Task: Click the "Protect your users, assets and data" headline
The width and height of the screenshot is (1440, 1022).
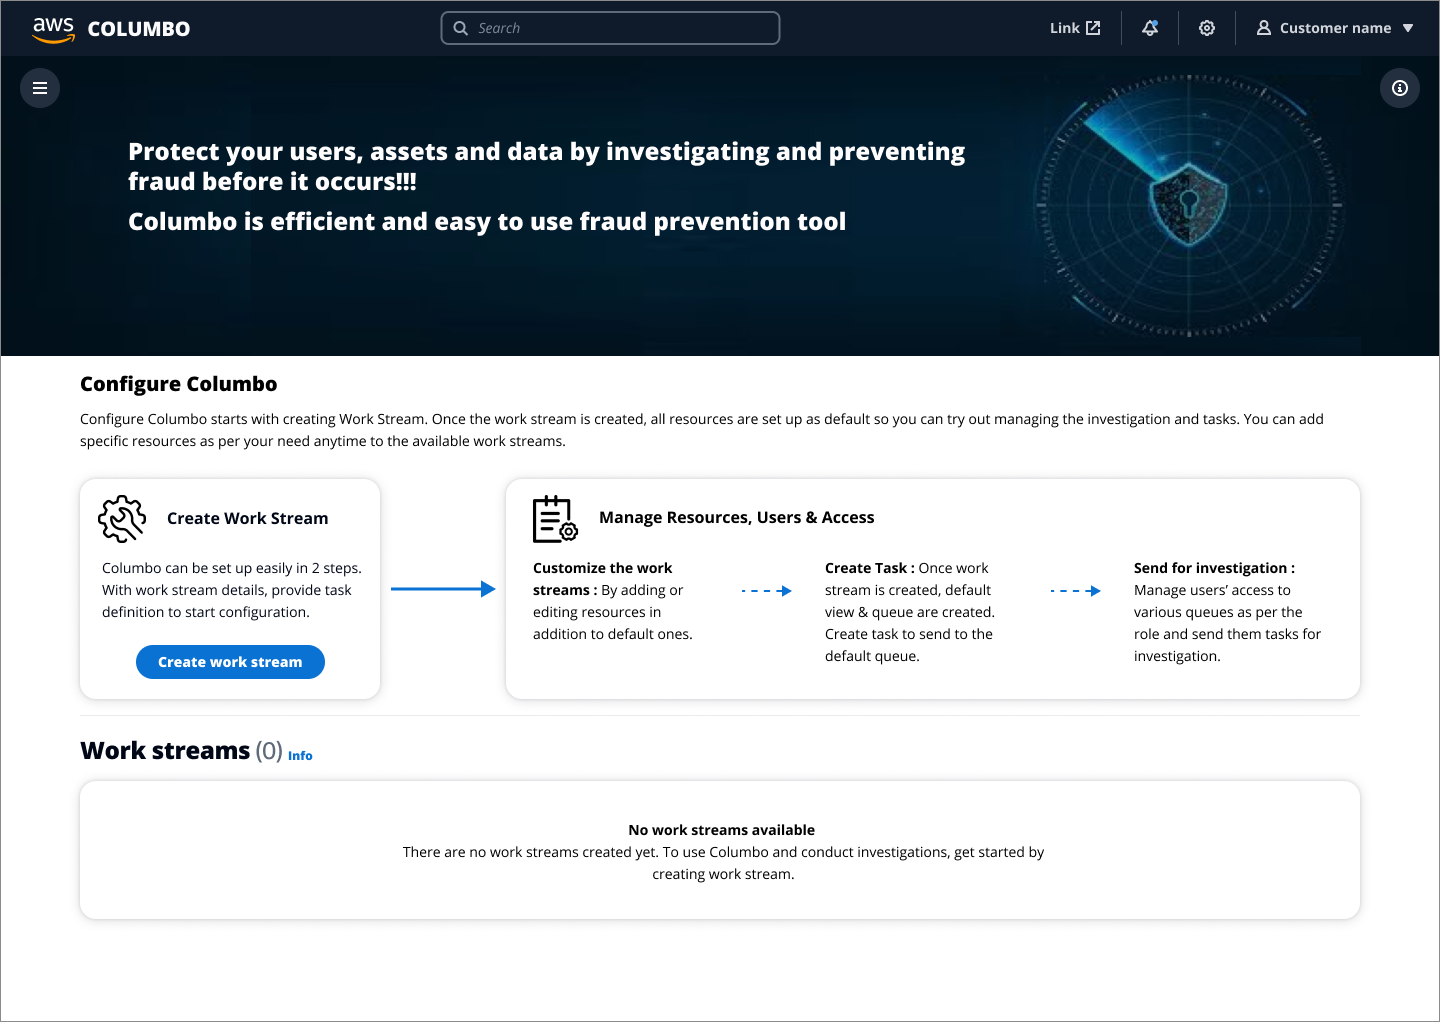Action: (x=547, y=166)
